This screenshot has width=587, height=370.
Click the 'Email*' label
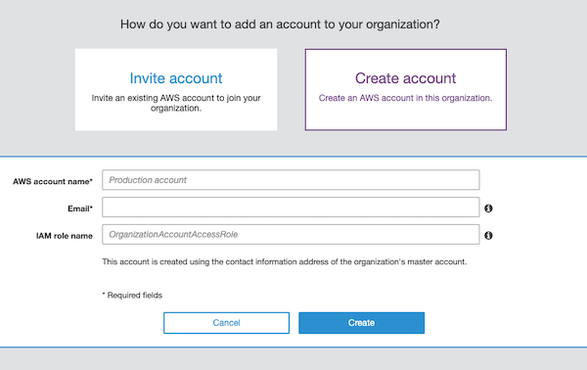point(80,209)
